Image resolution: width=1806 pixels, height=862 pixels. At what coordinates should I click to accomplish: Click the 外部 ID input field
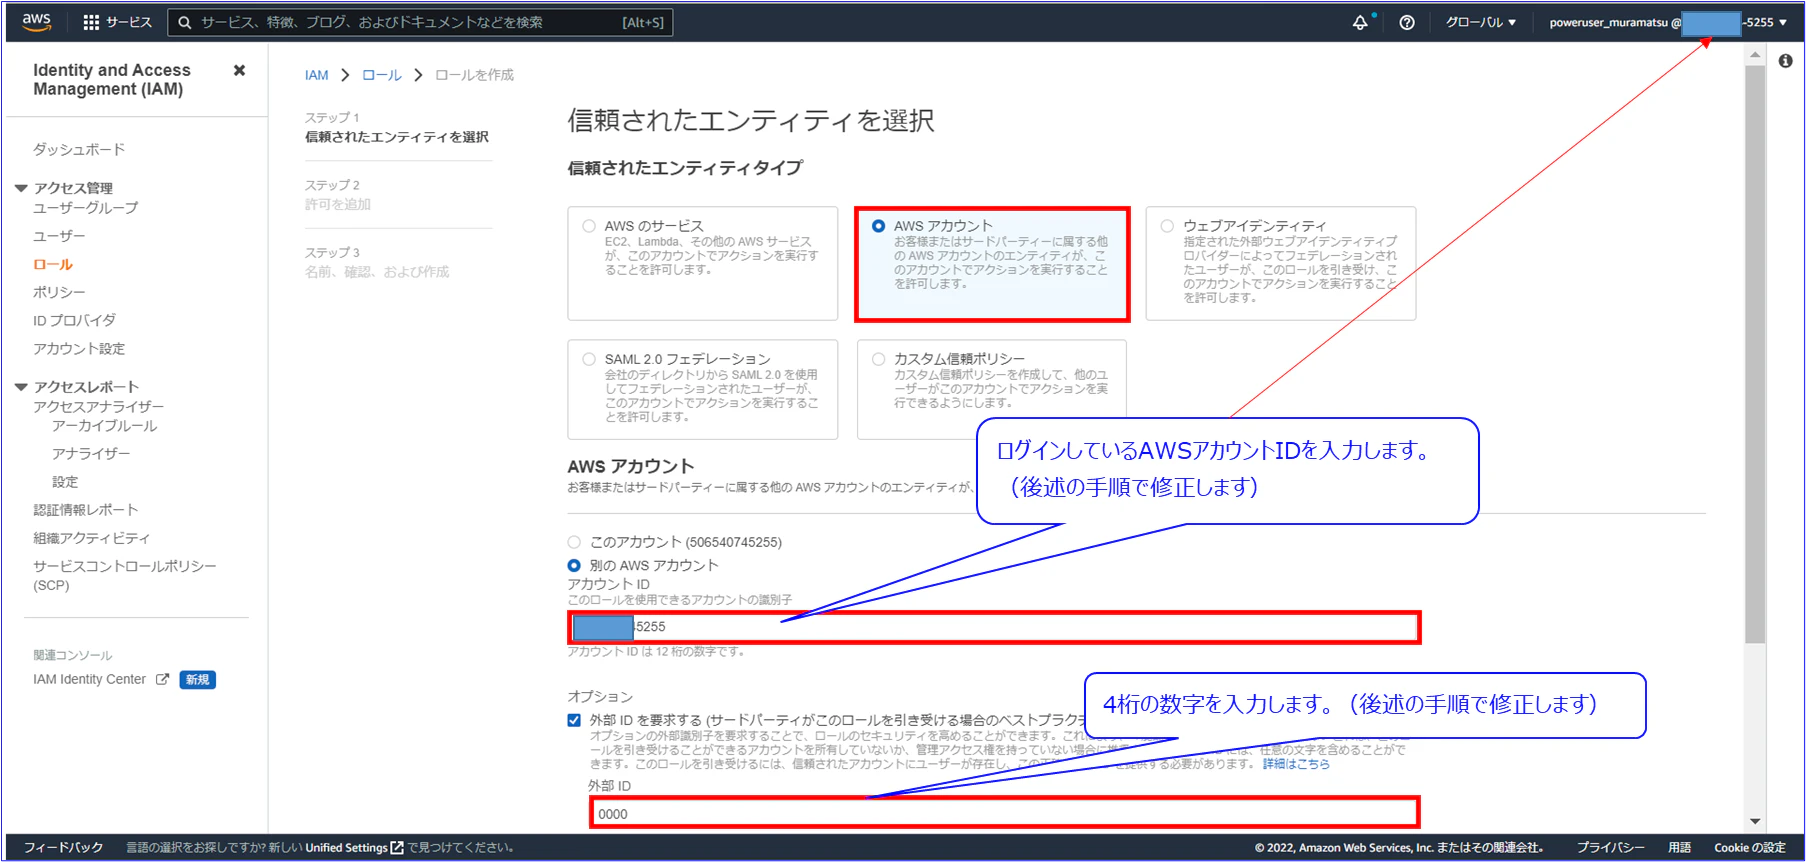1004,813
